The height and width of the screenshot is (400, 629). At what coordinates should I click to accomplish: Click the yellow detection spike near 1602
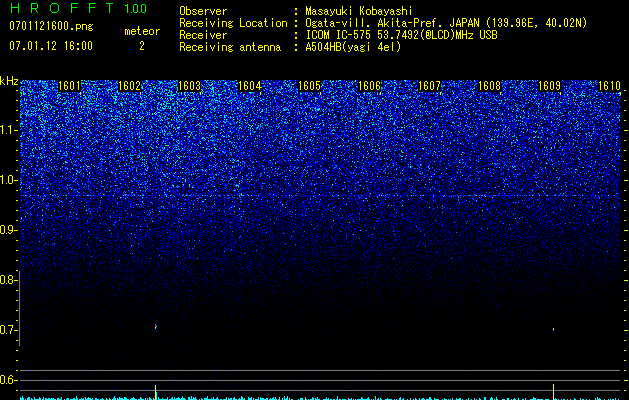156,392
